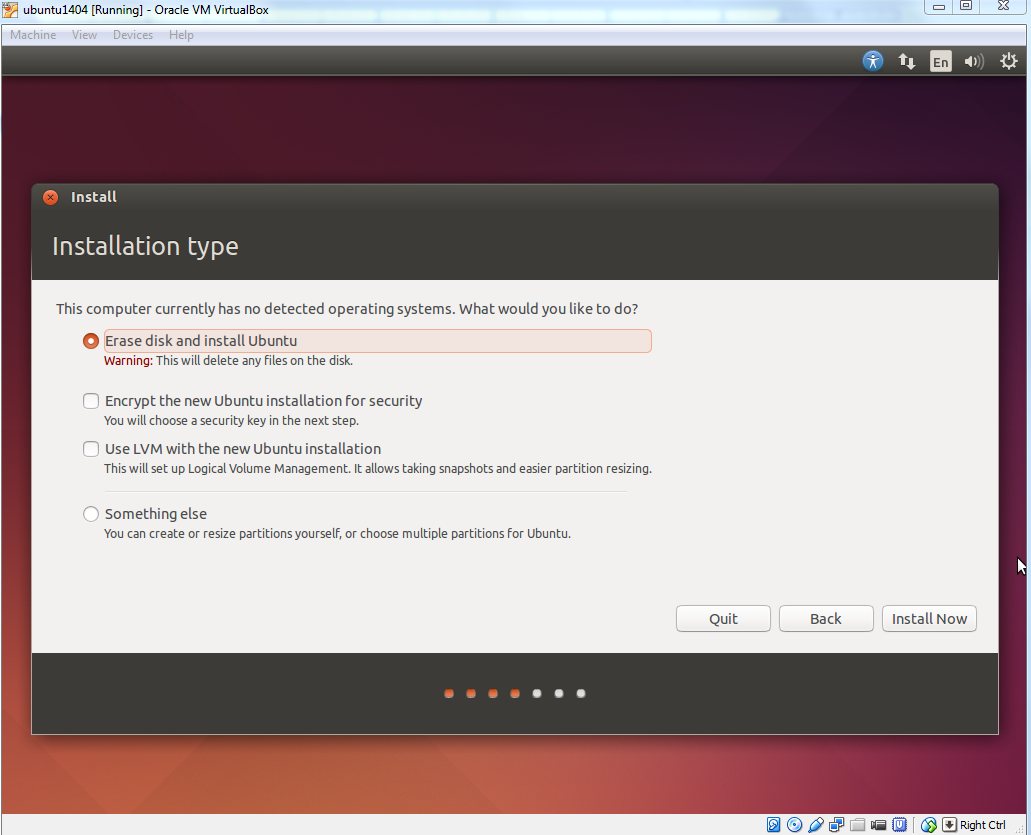Select 'Erase disk and install Ubuntu' option
This screenshot has height=835, width=1031.
click(x=91, y=341)
